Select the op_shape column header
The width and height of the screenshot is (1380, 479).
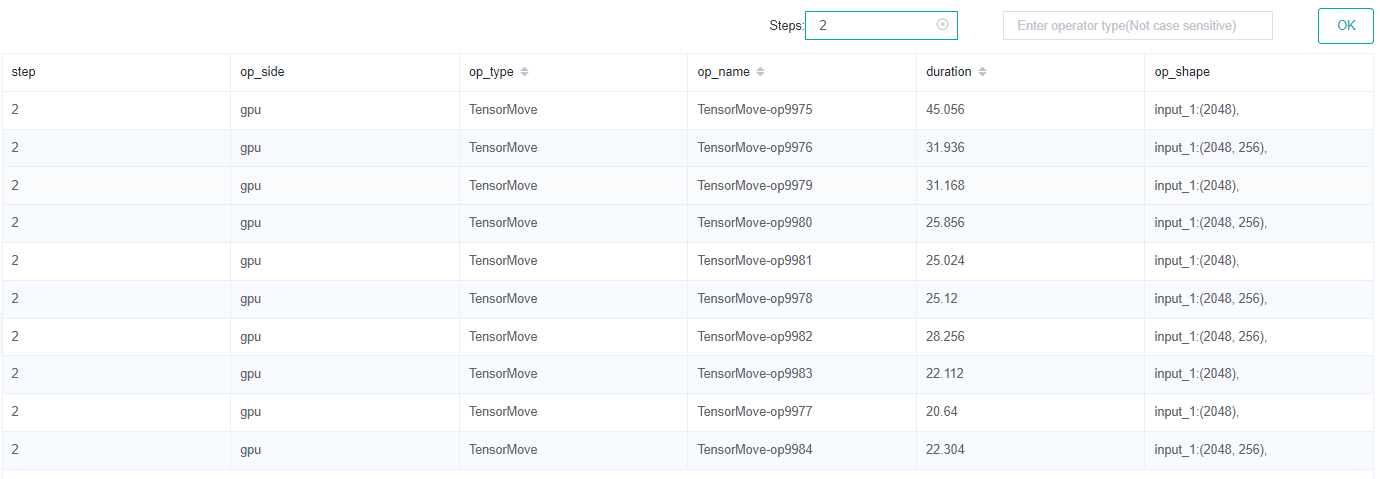coord(1182,72)
